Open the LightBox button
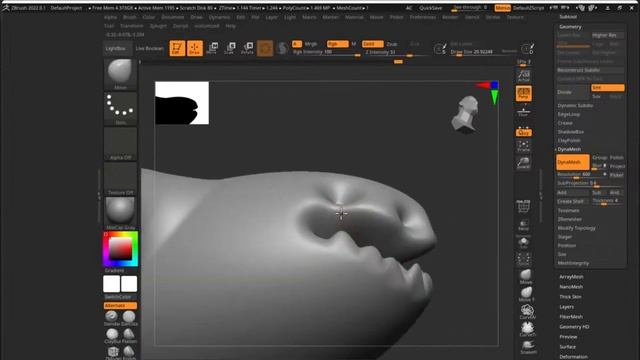This screenshot has width=640, height=360. click(x=118, y=48)
